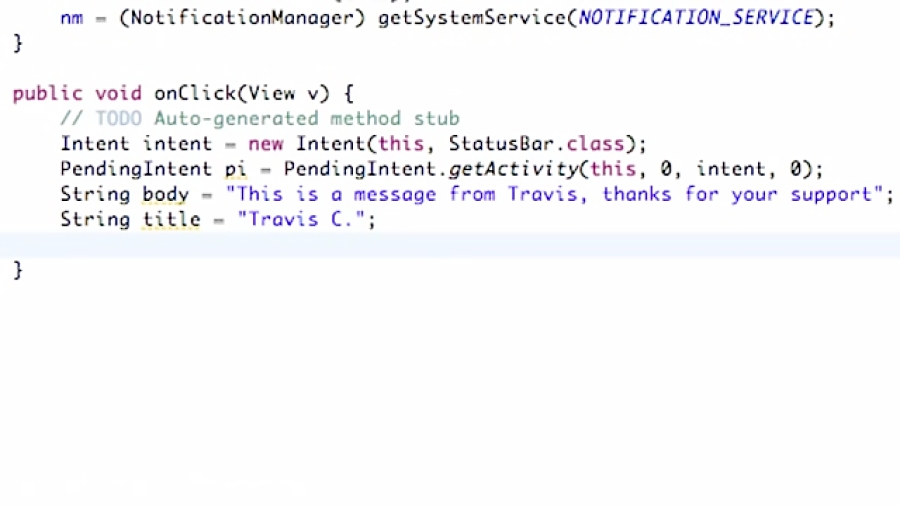This screenshot has height=506, width=900.
Task: Click the 'pi' variable name
Action: point(236,170)
